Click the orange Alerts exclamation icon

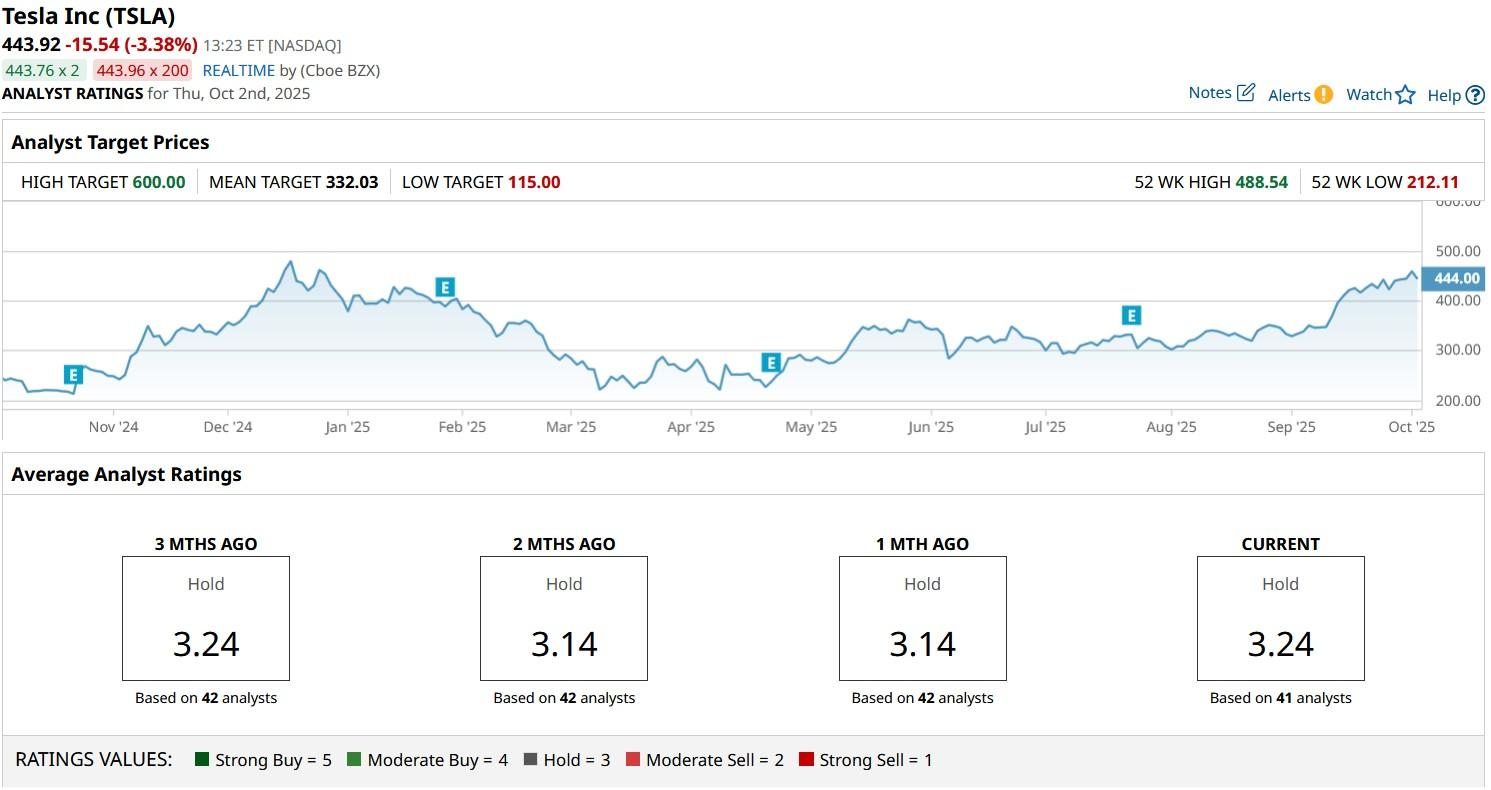click(x=1323, y=95)
